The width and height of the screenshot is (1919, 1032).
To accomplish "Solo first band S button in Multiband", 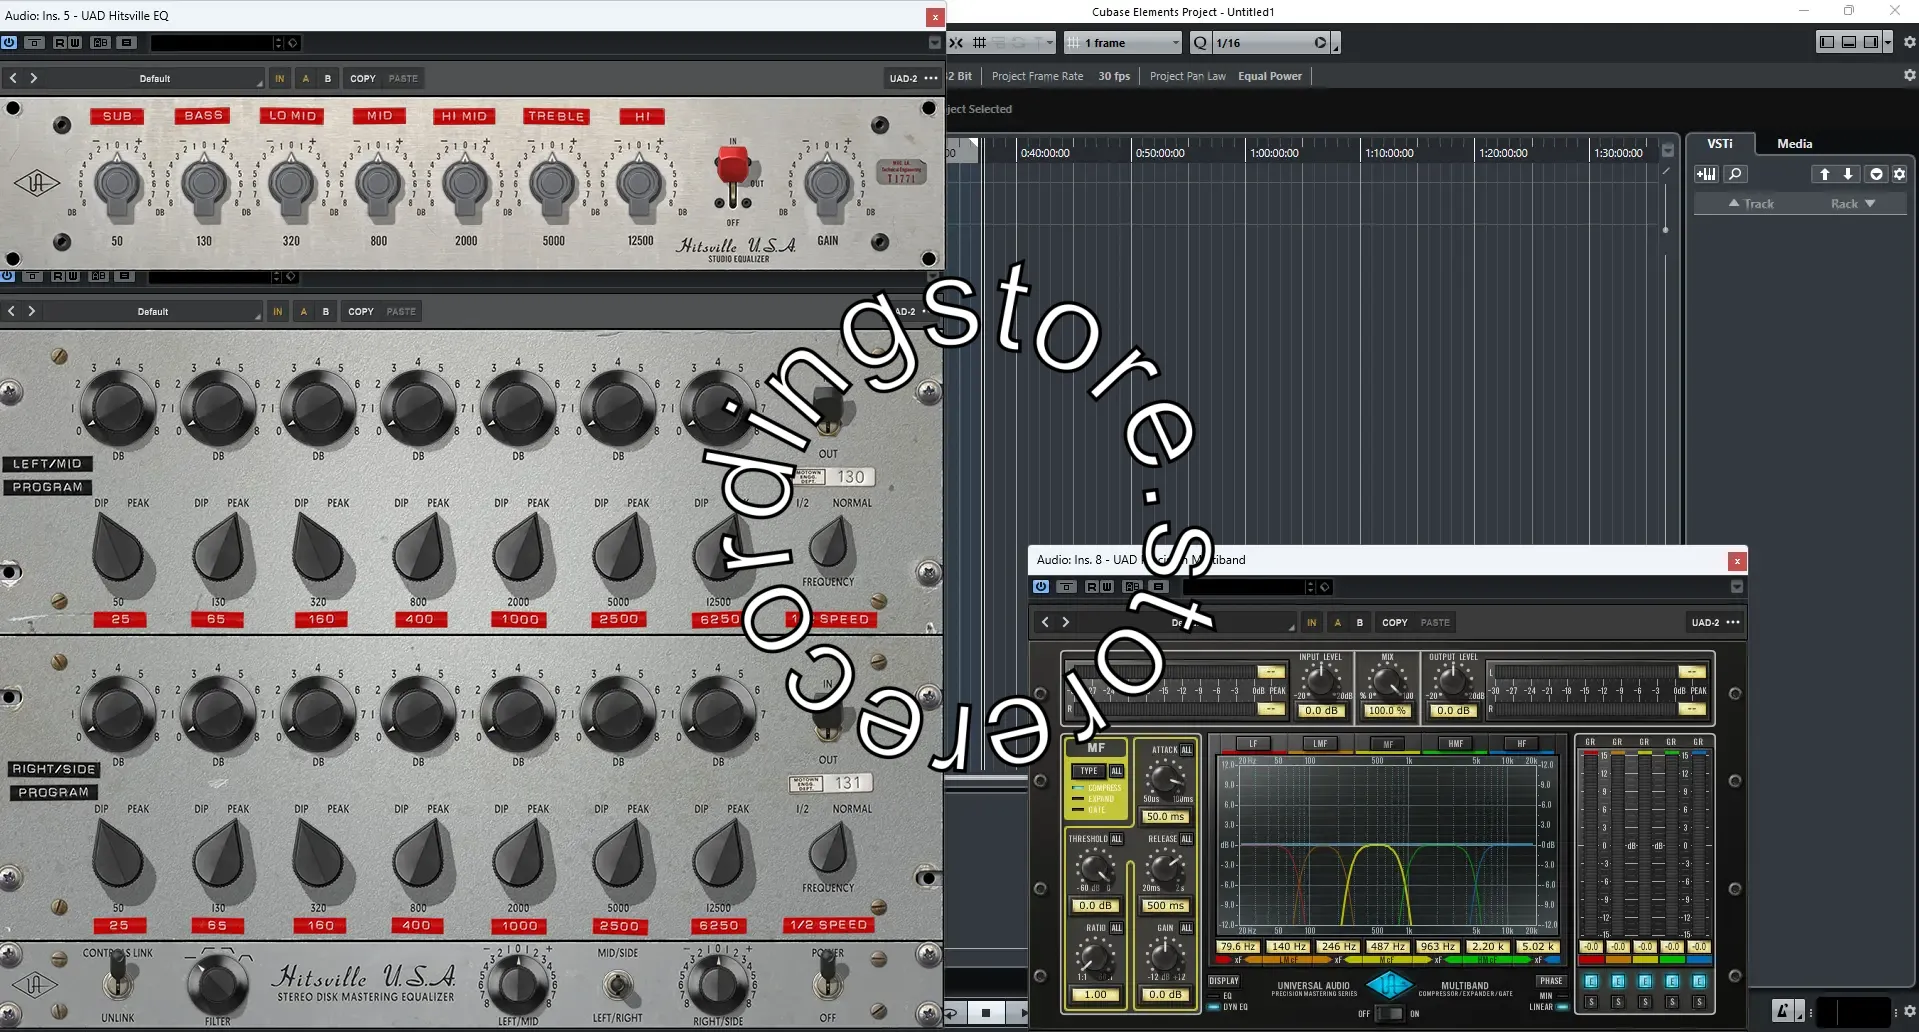I will [x=1591, y=1002].
